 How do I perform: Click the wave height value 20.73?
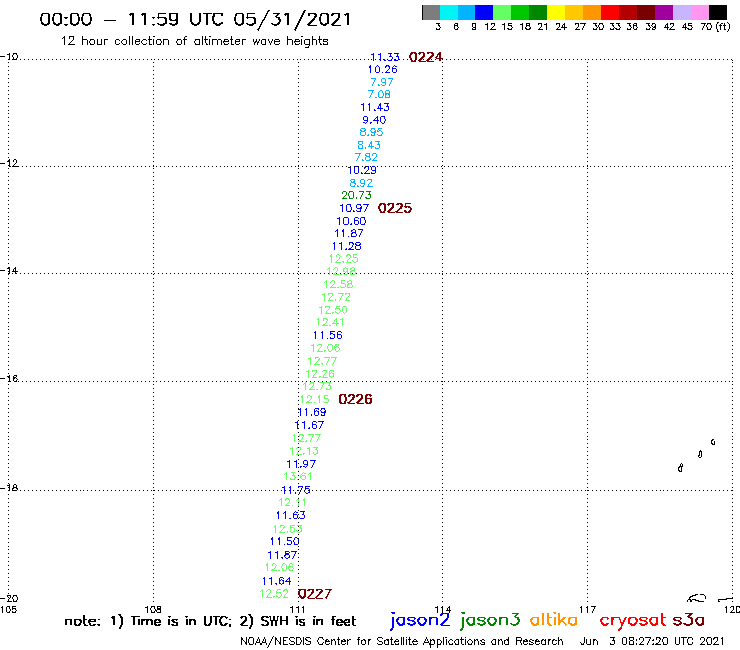[356, 195]
